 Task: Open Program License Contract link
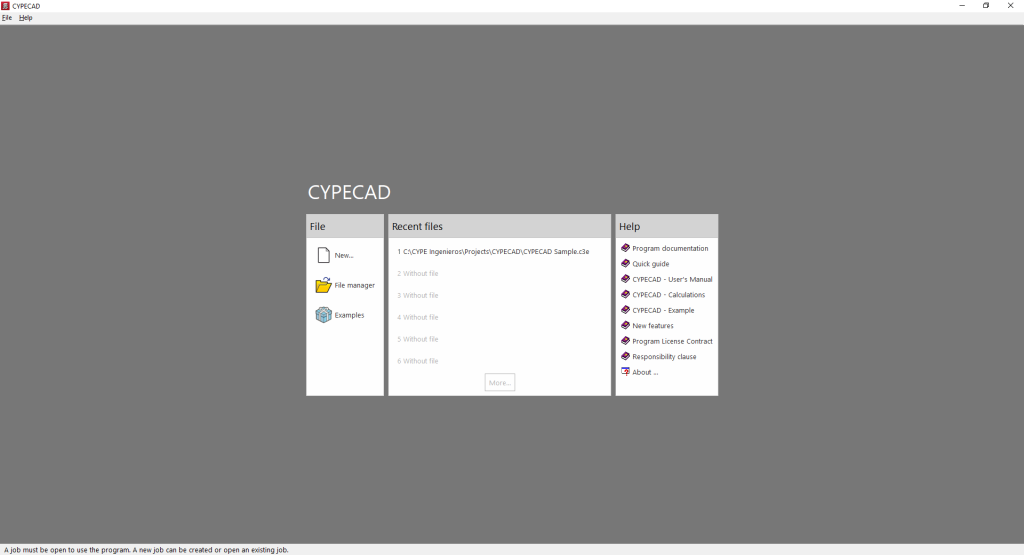pos(672,341)
